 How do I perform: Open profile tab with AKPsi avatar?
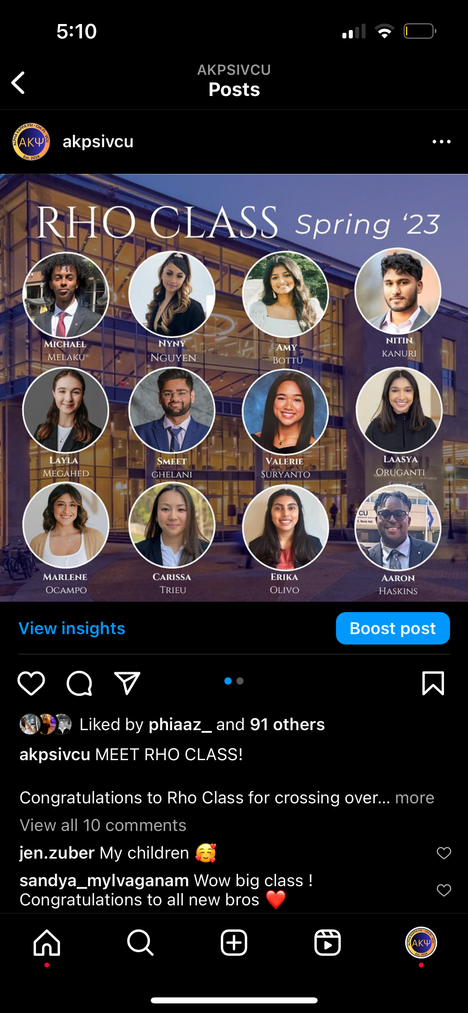tap(421, 942)
